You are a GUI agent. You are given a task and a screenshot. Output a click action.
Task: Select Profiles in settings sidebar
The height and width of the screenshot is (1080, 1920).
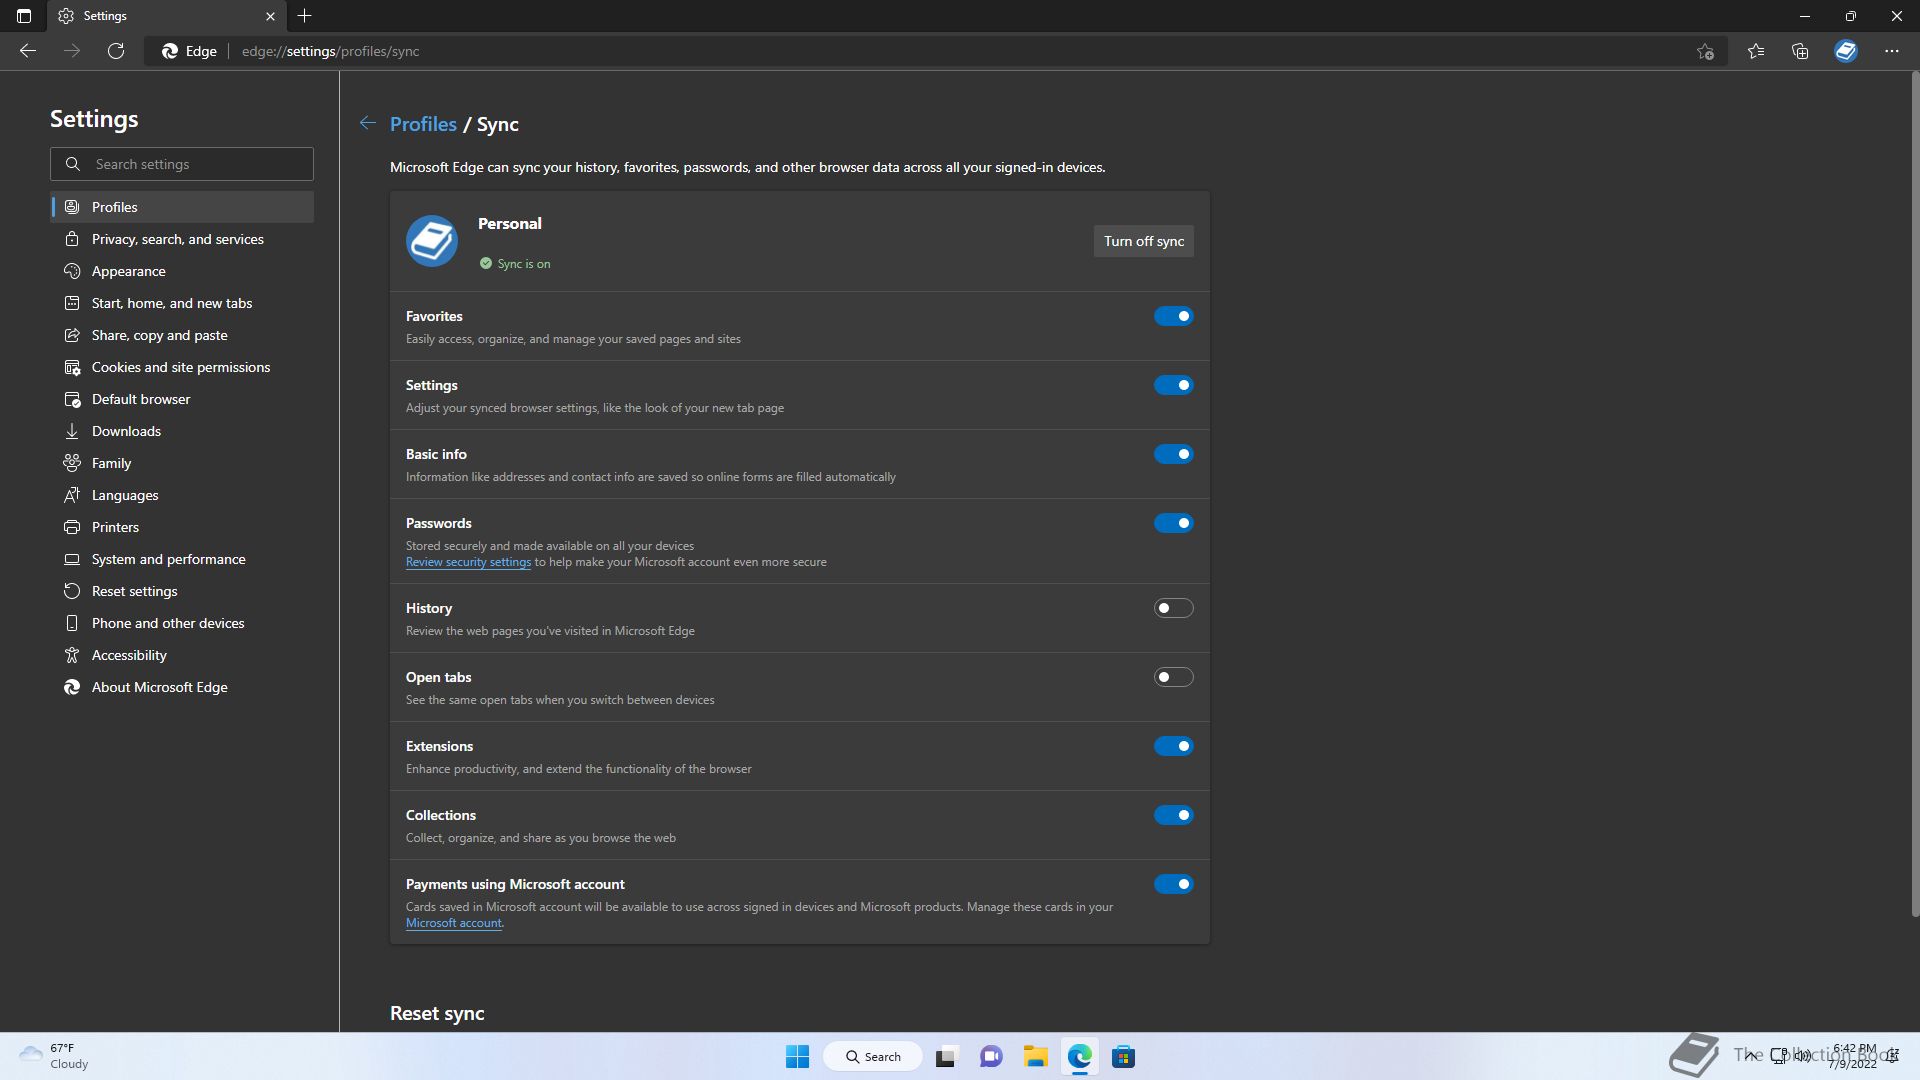tap(182, 207)
